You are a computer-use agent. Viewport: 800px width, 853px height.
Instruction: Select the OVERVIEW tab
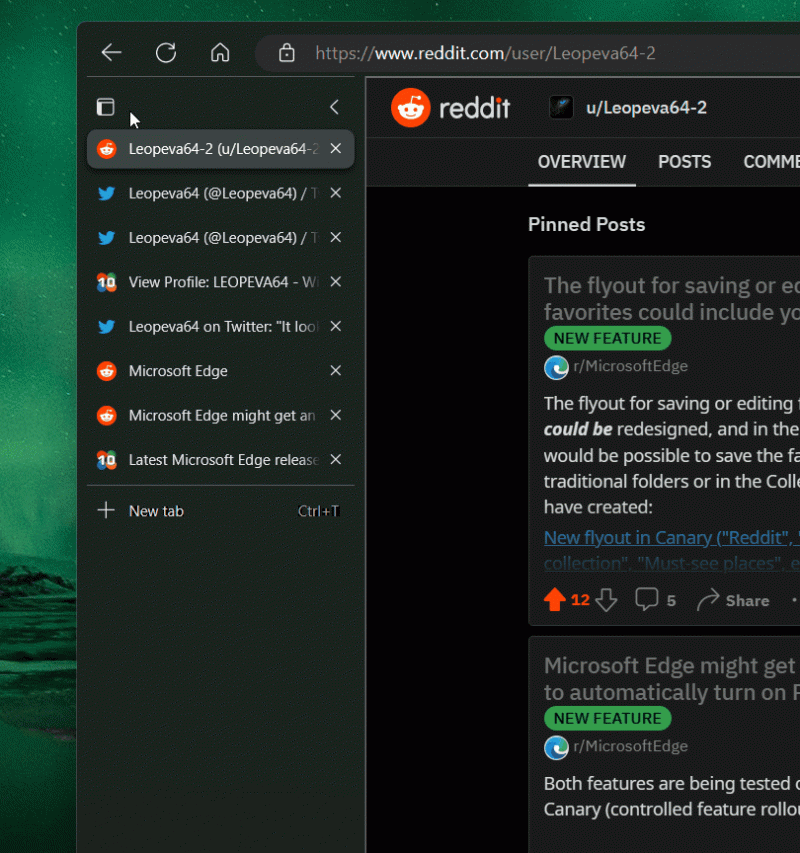tap(581, 161)
